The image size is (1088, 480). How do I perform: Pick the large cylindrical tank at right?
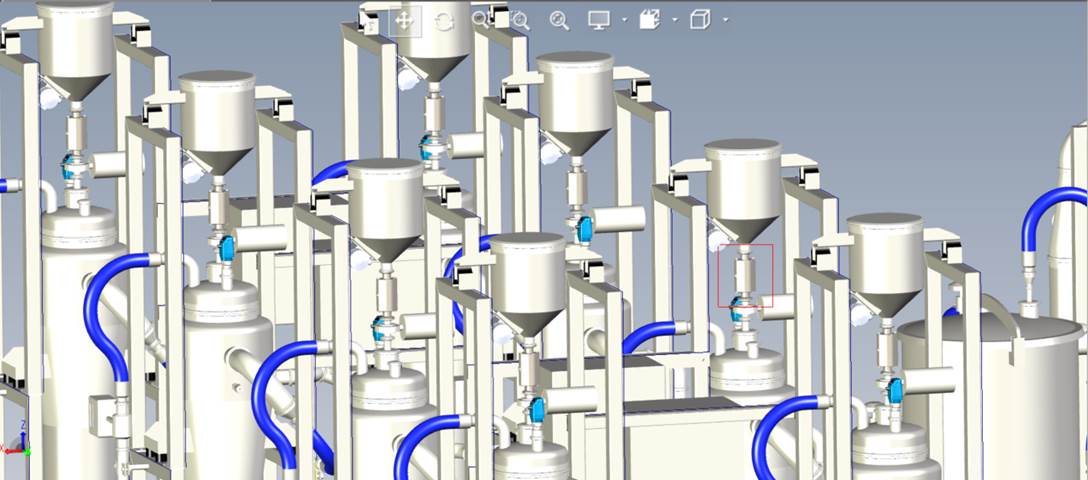tap(990, 390)
